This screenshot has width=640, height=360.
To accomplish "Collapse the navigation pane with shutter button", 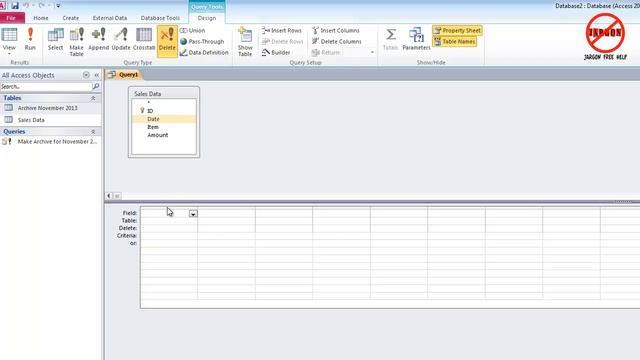I will coord(97,75).
